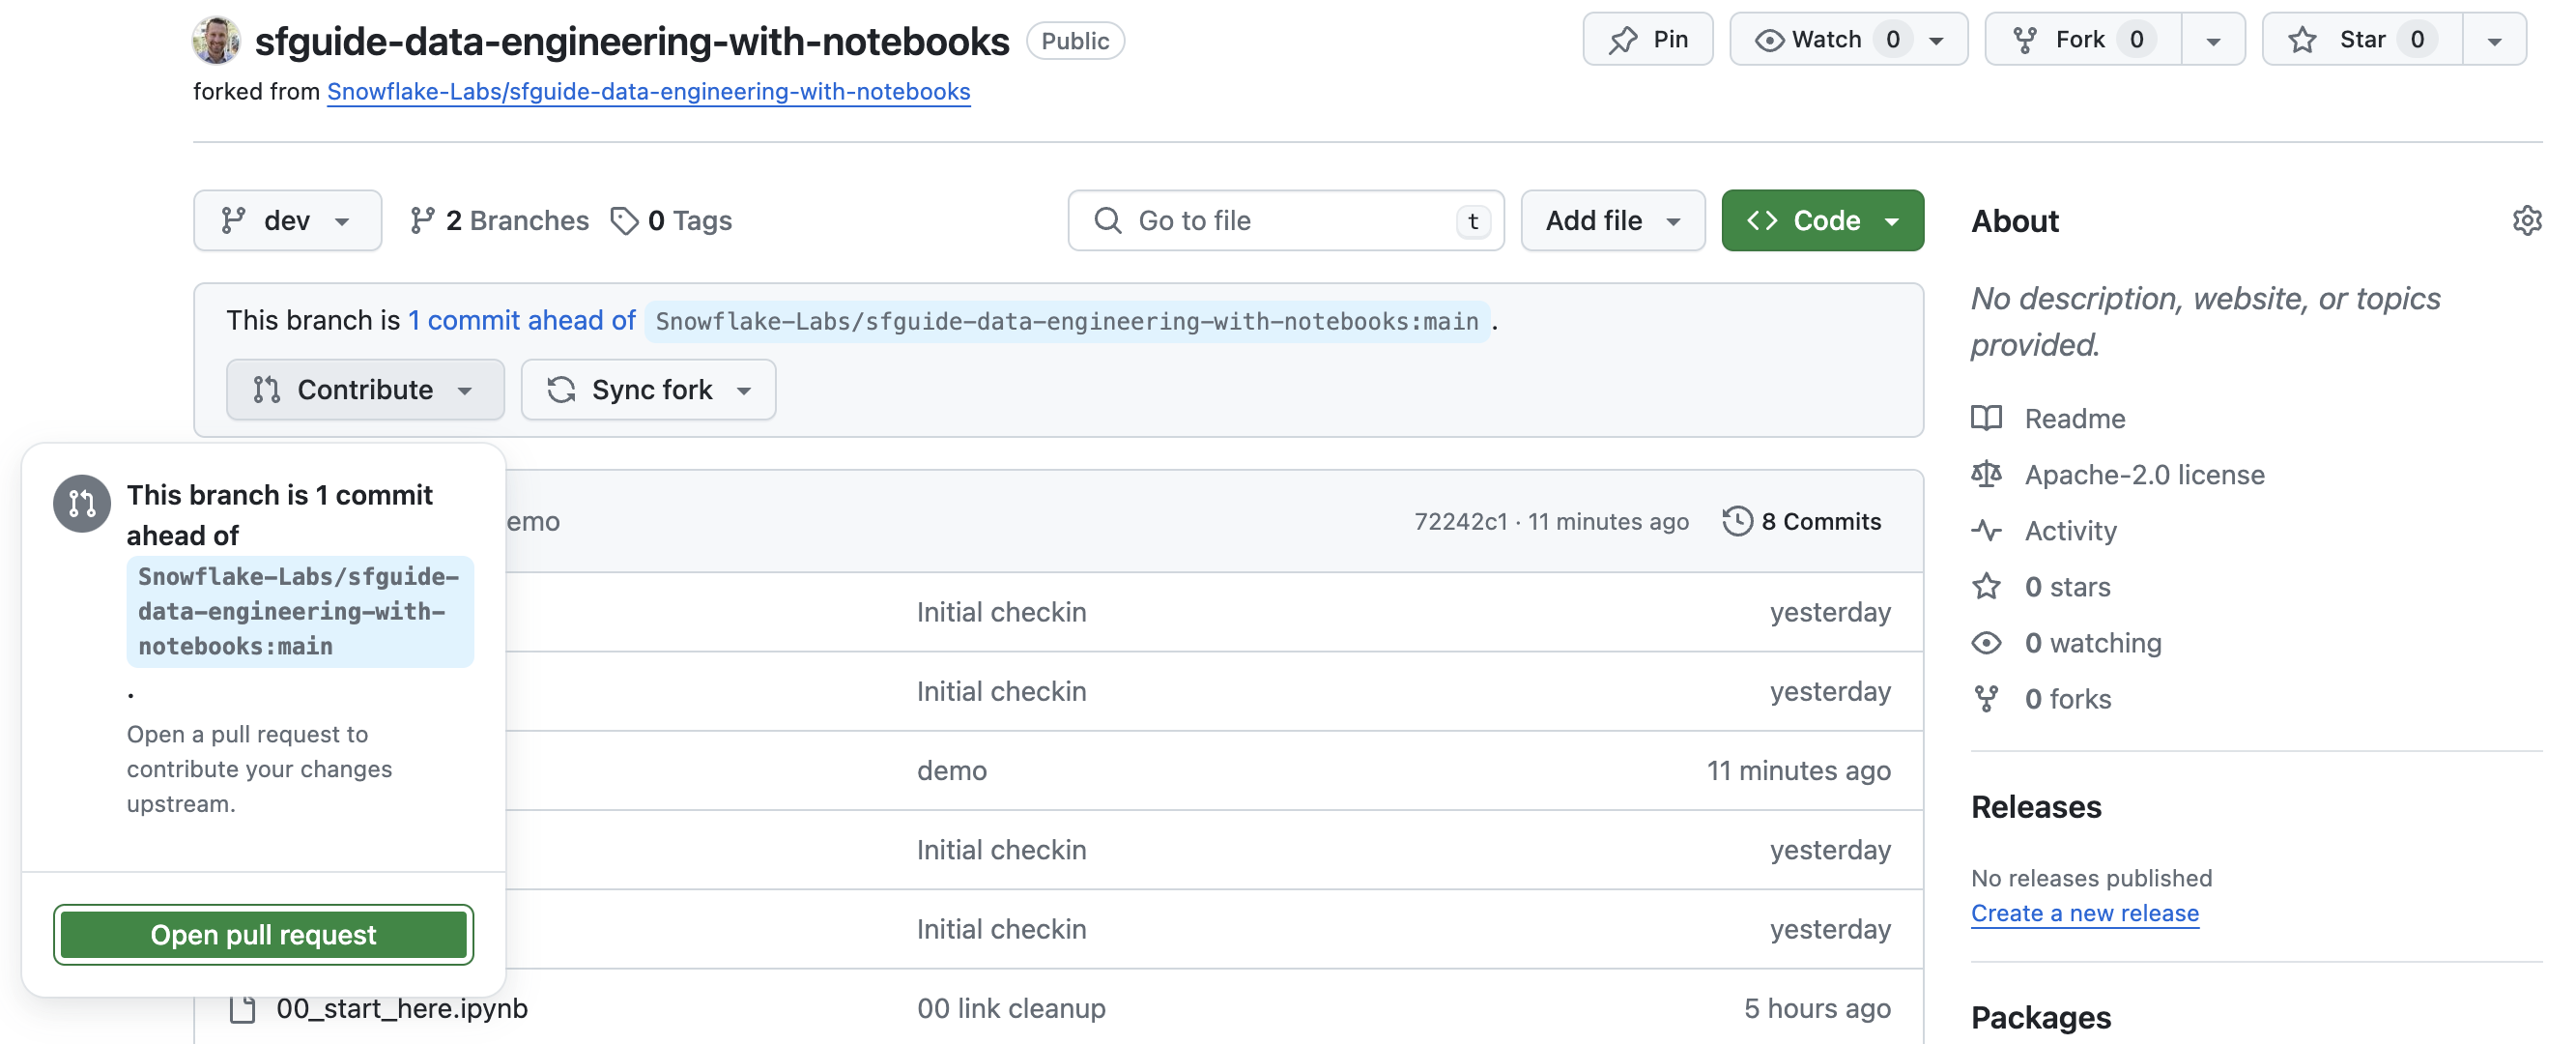The height and width of the screenshot is (1044, 2576).
Task: Click the Code angle brackets icon
Action: pyautogui.click(x=1762, y=220)
